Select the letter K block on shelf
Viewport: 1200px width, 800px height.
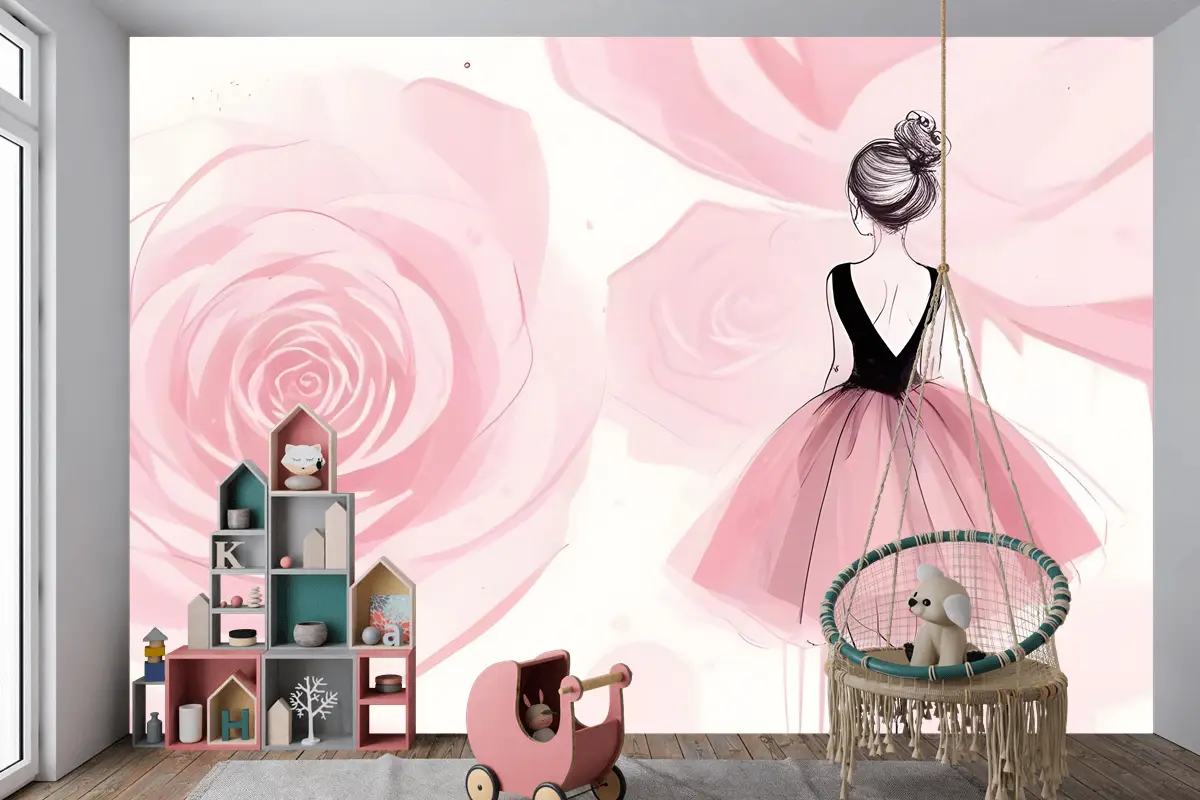click(229, 554)
